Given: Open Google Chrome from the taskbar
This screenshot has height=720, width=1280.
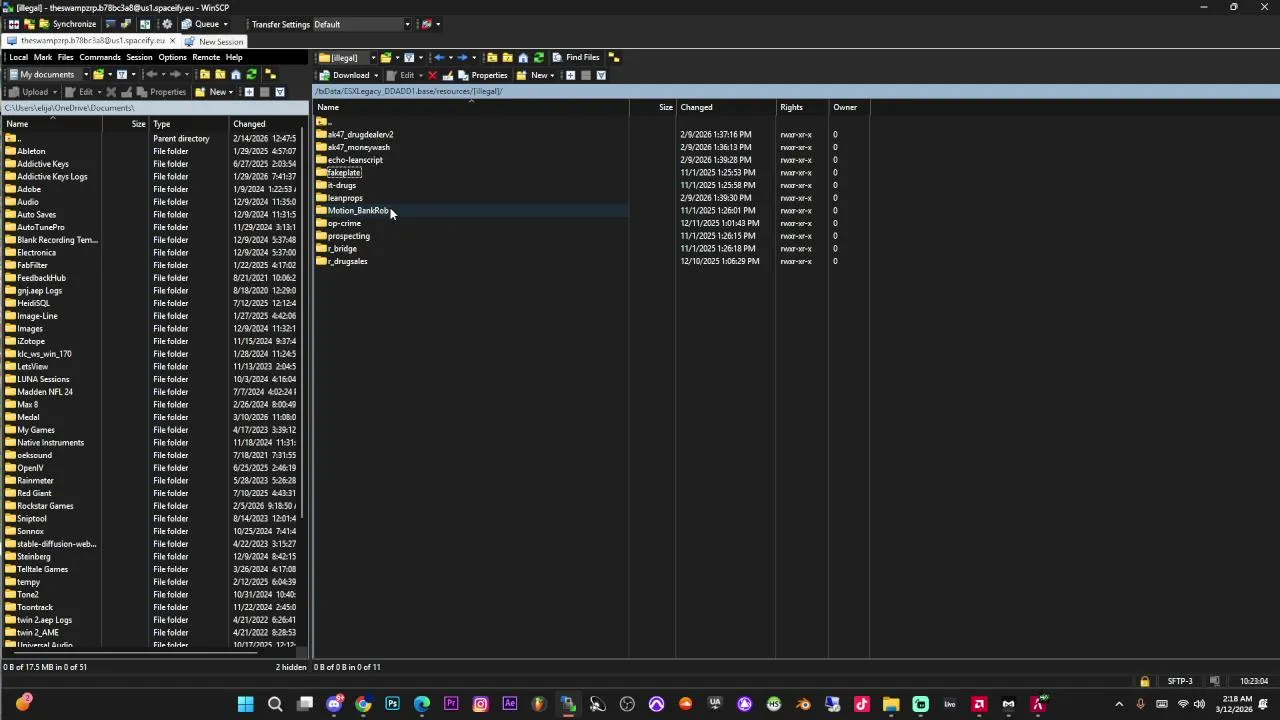Looking at the screenshot, I should 363,704.
